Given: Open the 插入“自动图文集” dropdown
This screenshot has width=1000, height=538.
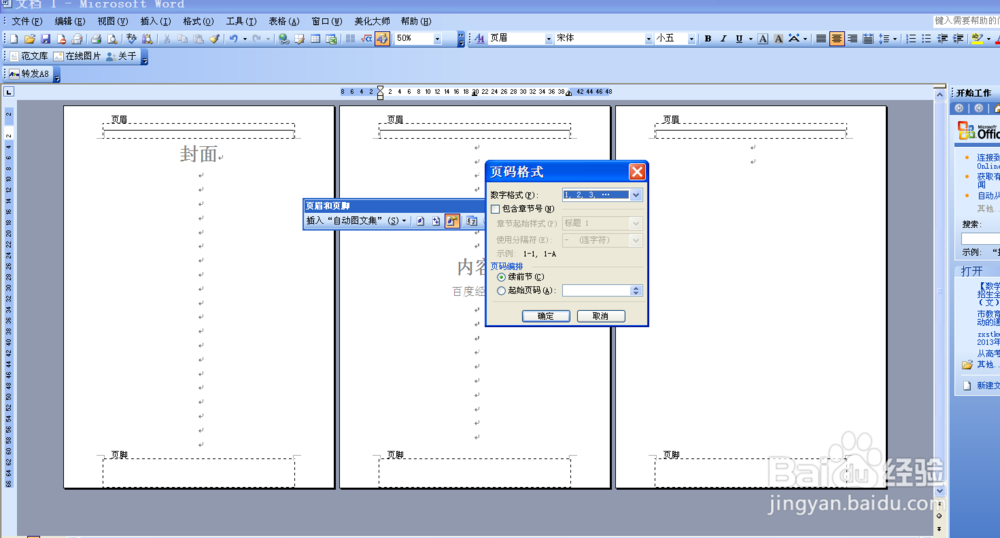Looking at the screenshot, I should click(x=356, y=221).
